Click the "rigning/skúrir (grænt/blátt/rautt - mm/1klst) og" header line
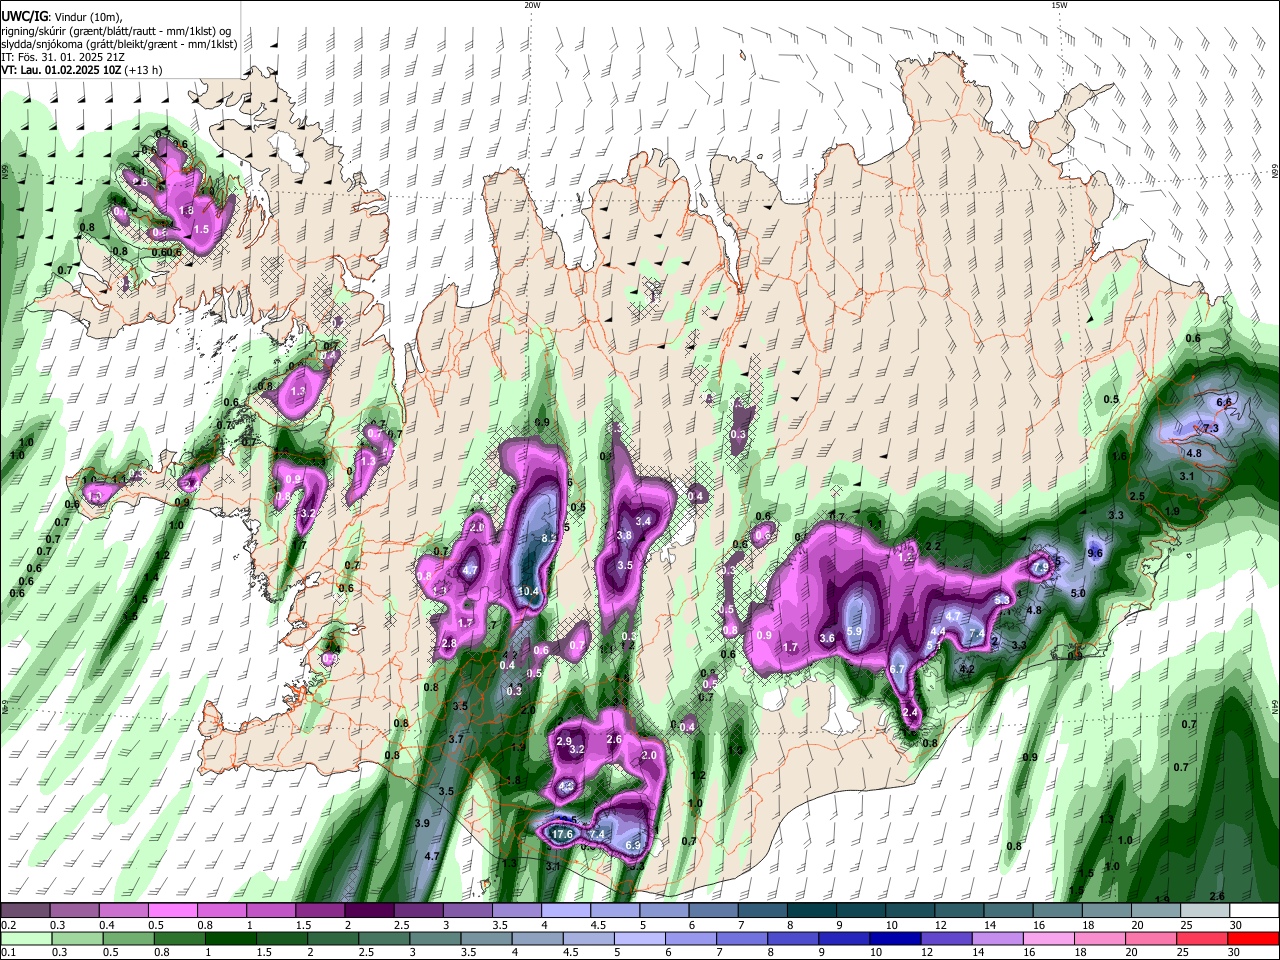The width and height of the screenshot is (1280, 960). [117, 31]
